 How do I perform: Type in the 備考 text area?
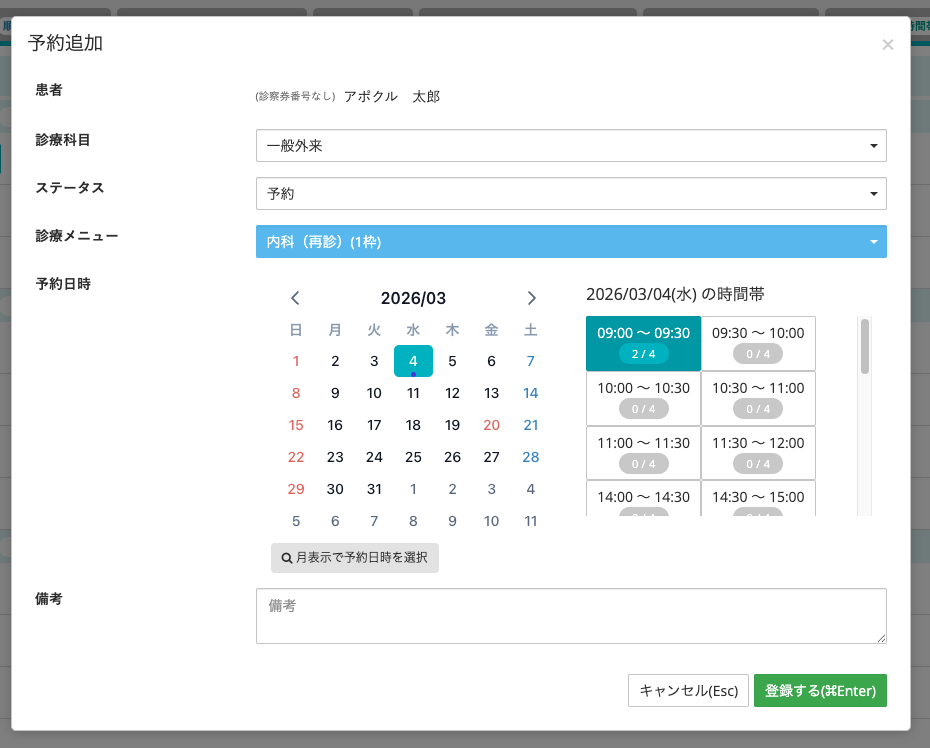(x=571, y=616)
